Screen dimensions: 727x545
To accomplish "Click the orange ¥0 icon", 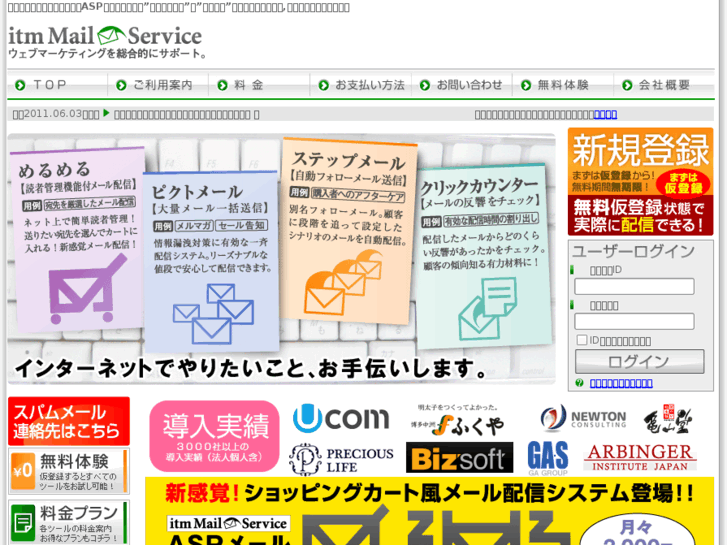I will coord(23,471).
